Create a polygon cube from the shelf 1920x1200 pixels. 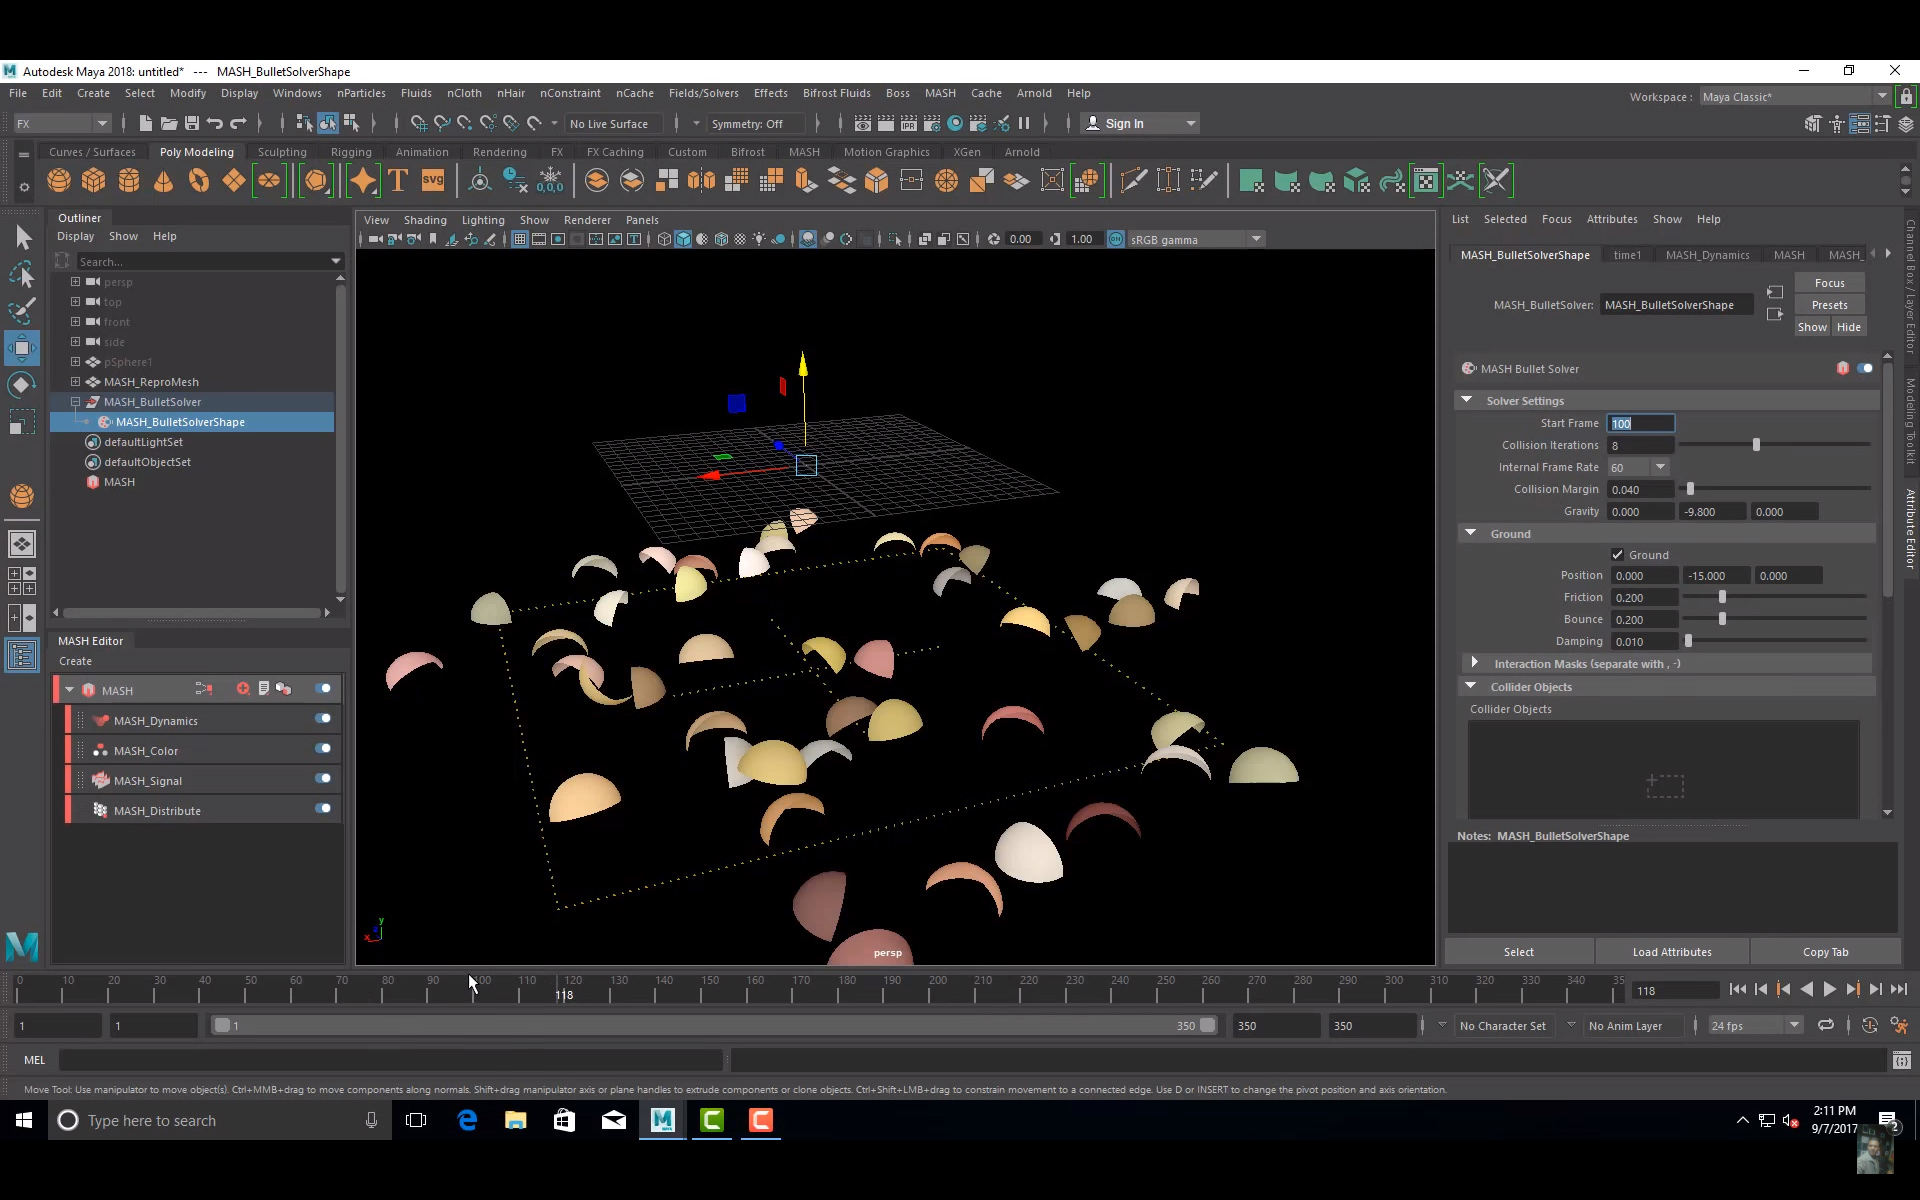(x=93, y=180)
